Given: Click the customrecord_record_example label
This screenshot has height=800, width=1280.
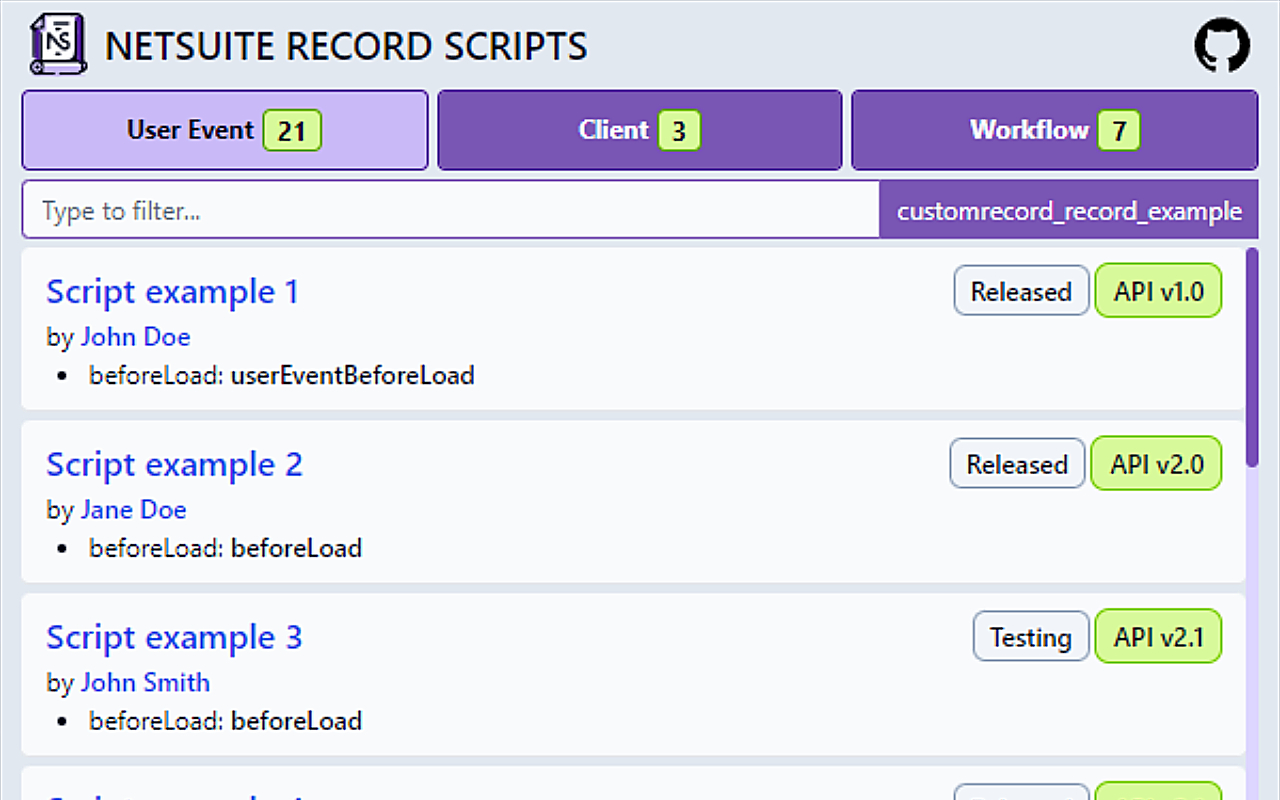Looking at the screenshot, I should pyautogui.click(x=1069, y=210).
